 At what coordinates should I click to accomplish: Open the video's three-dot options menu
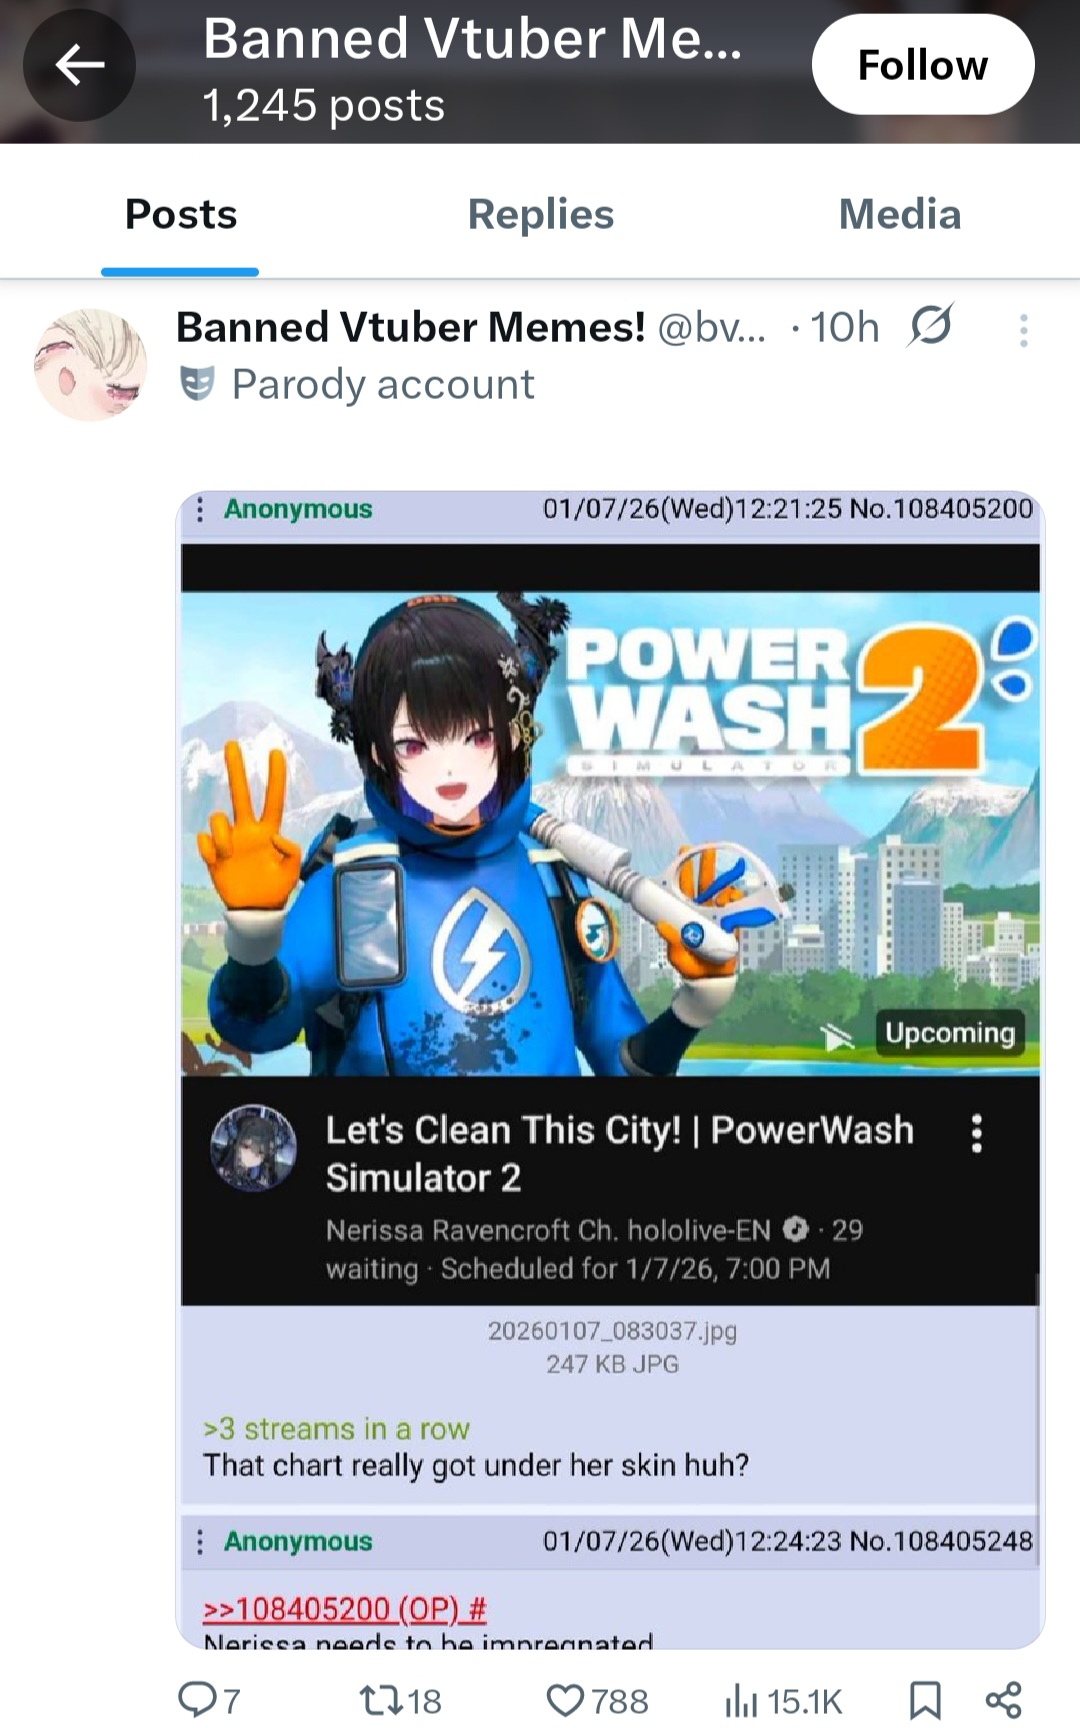point(977,1134)
